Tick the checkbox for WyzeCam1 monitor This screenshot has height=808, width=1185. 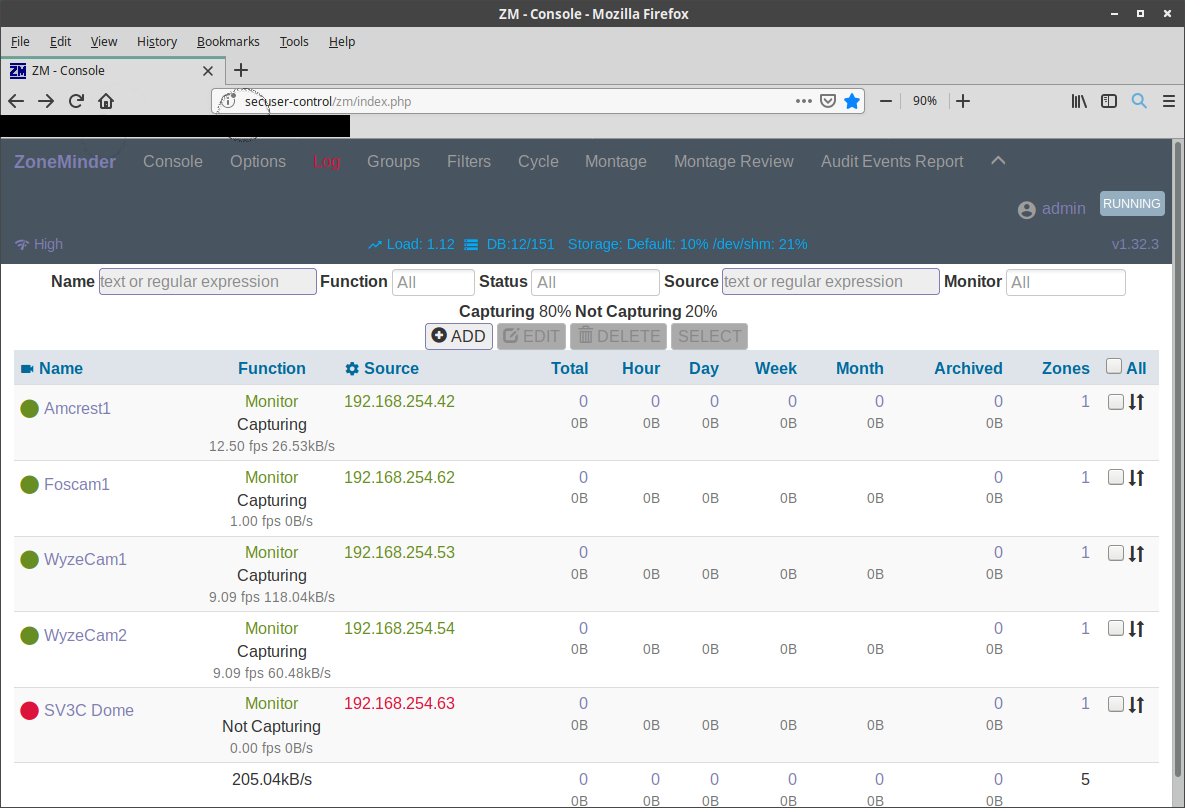1115,553
